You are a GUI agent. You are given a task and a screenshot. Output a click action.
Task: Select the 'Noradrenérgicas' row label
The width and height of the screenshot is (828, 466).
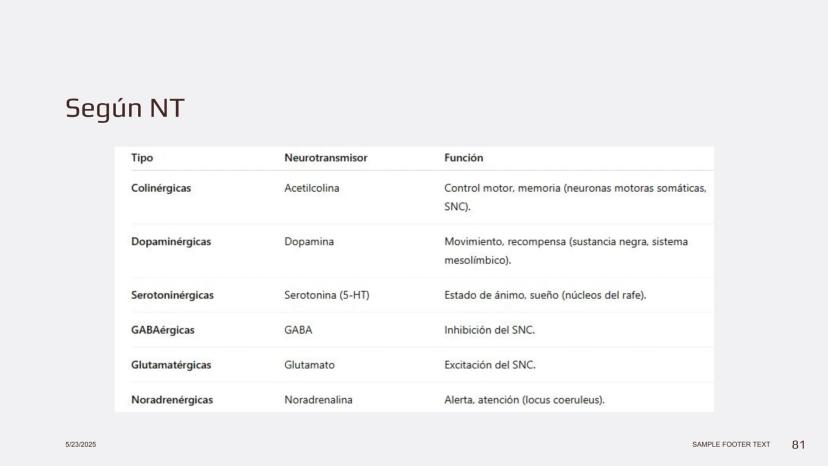[x=172, y=400]
